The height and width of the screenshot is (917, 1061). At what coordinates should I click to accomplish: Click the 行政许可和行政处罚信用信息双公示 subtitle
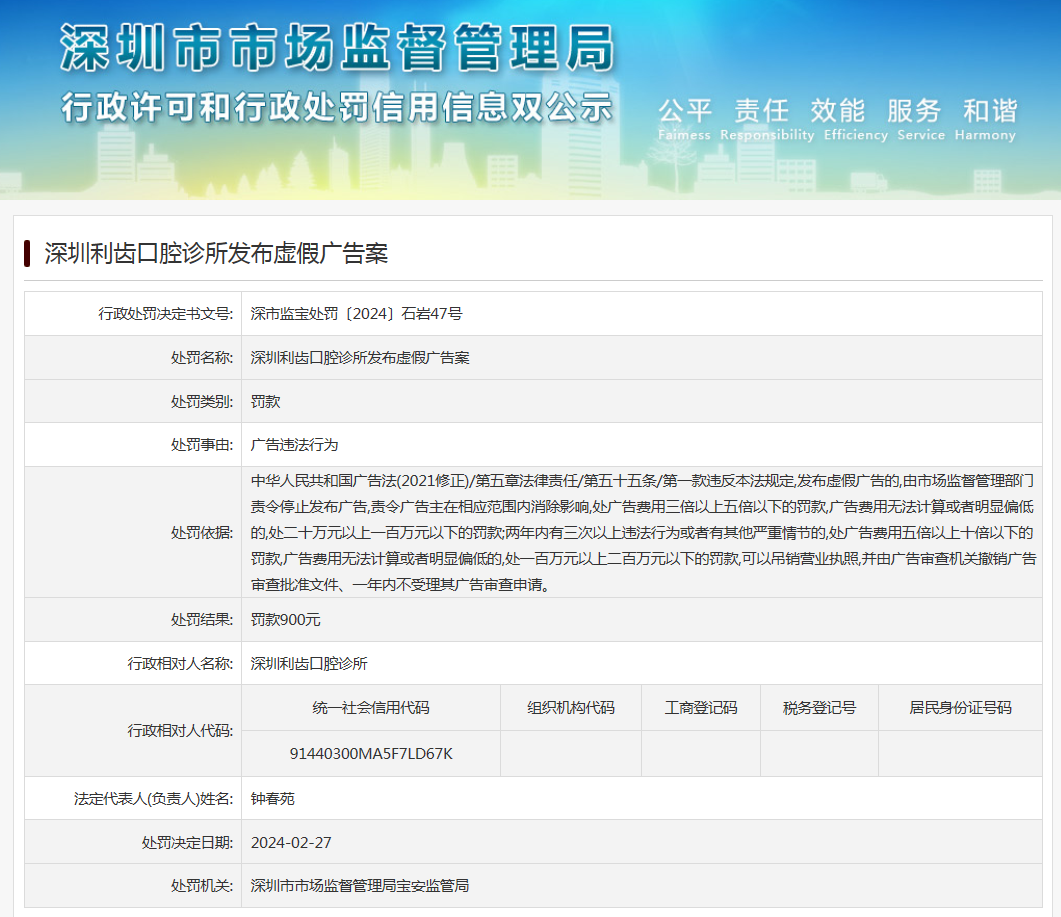[x=336, y=106]
